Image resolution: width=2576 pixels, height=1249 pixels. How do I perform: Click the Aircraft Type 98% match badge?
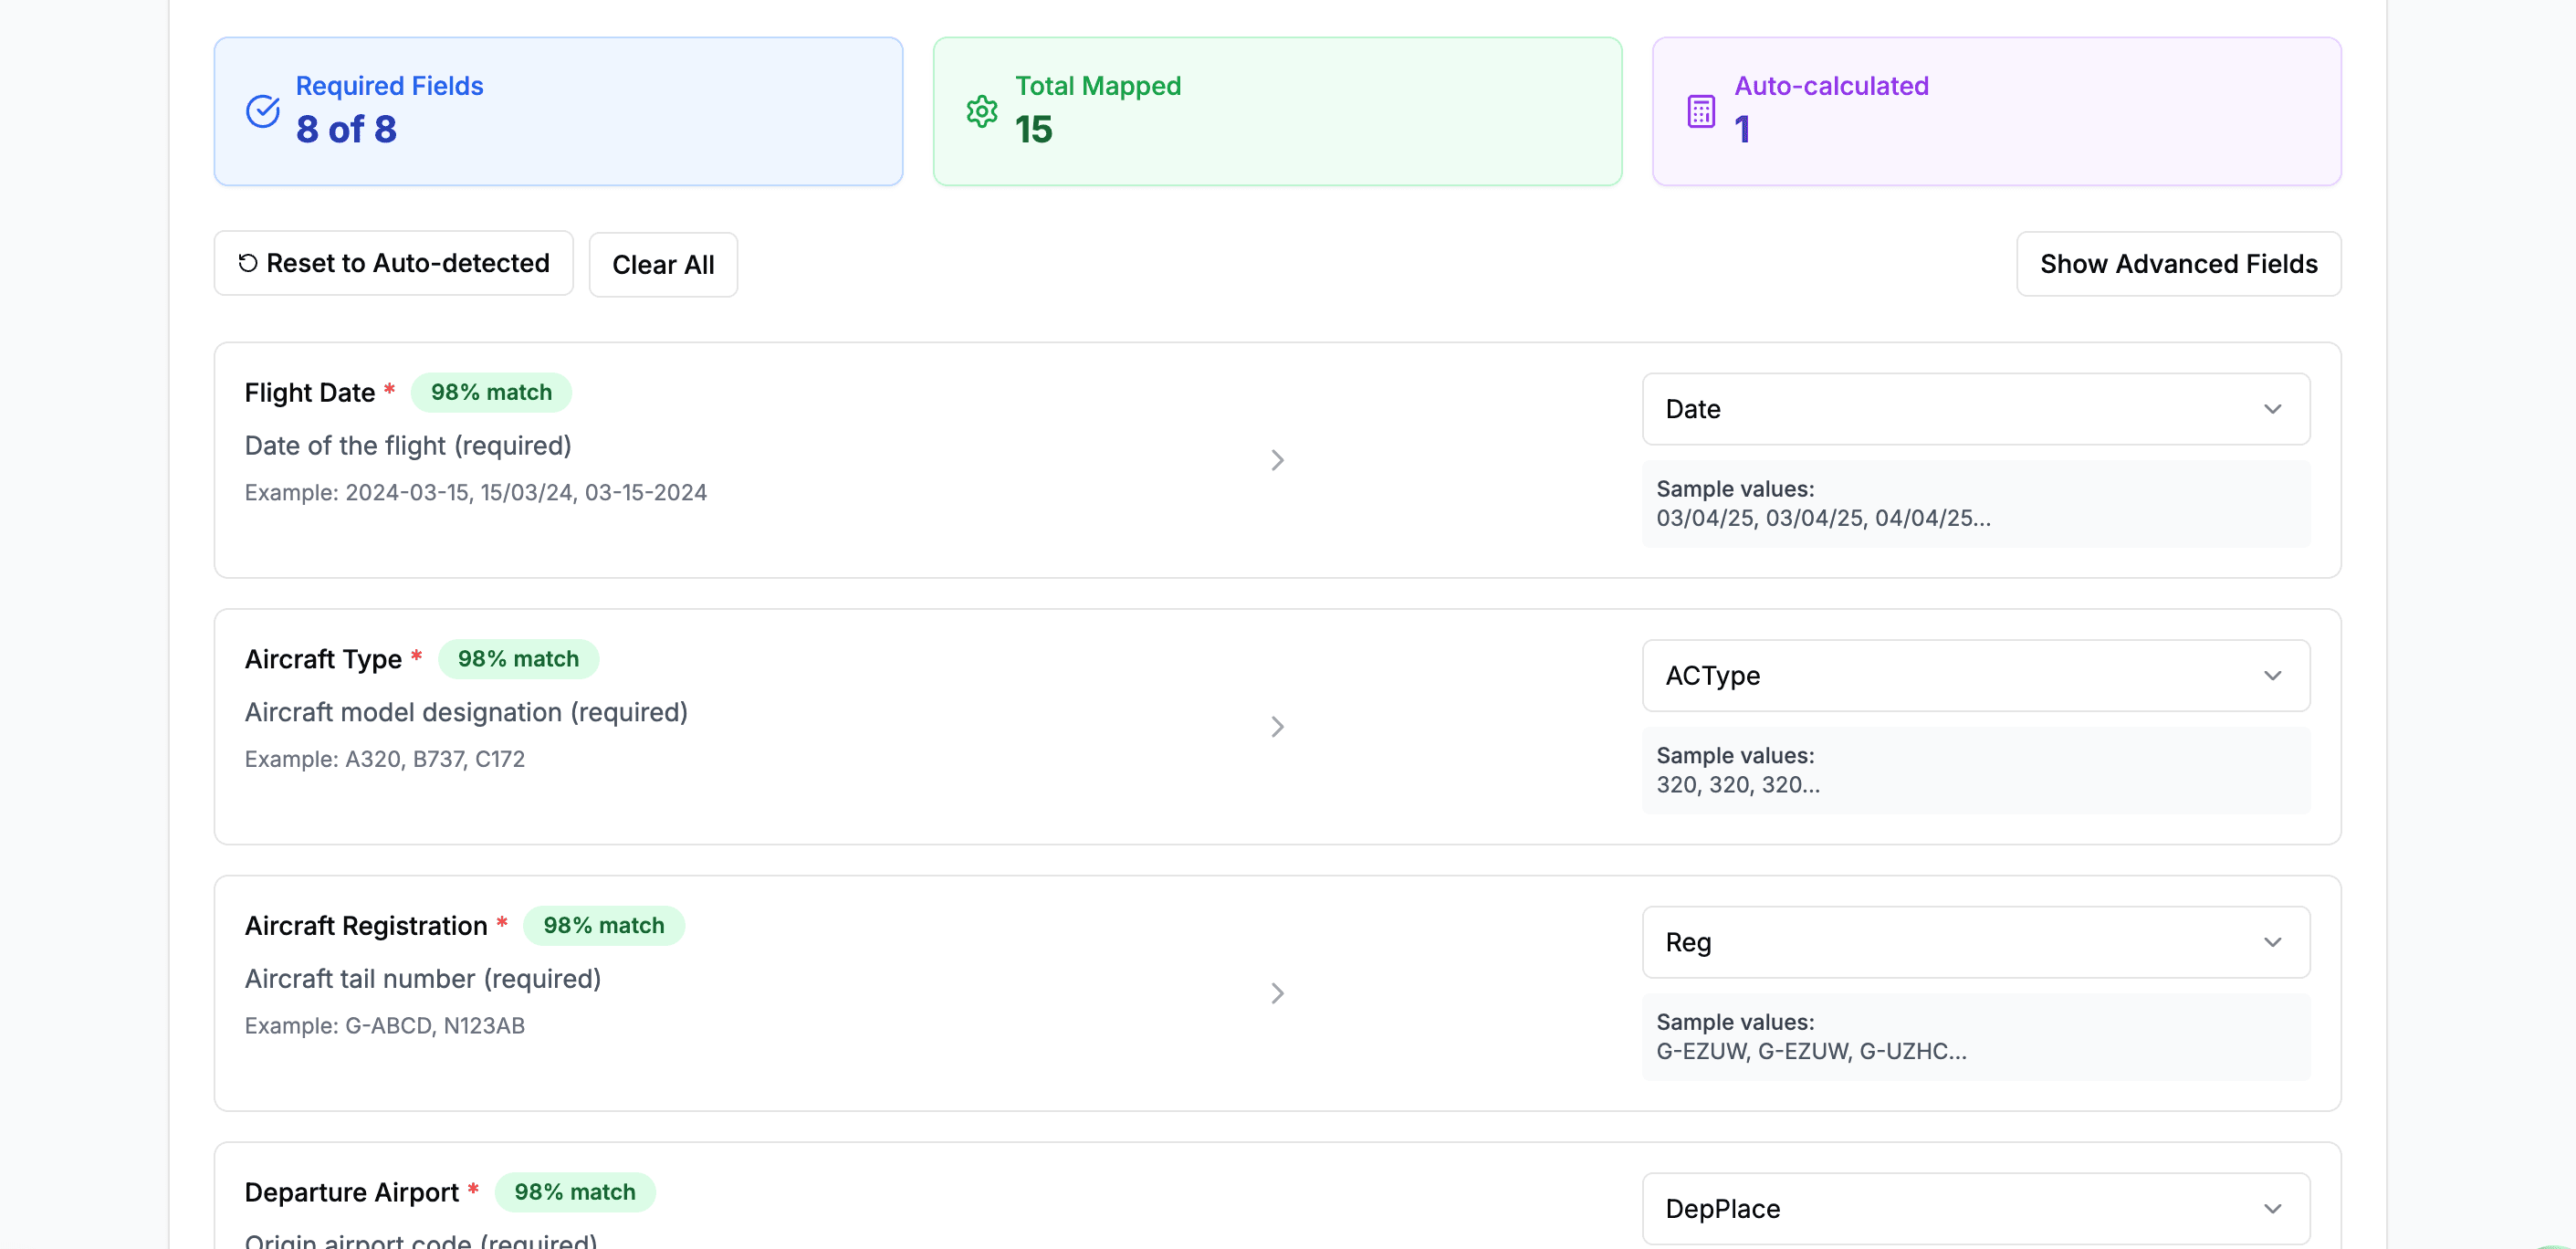point(518,659)
